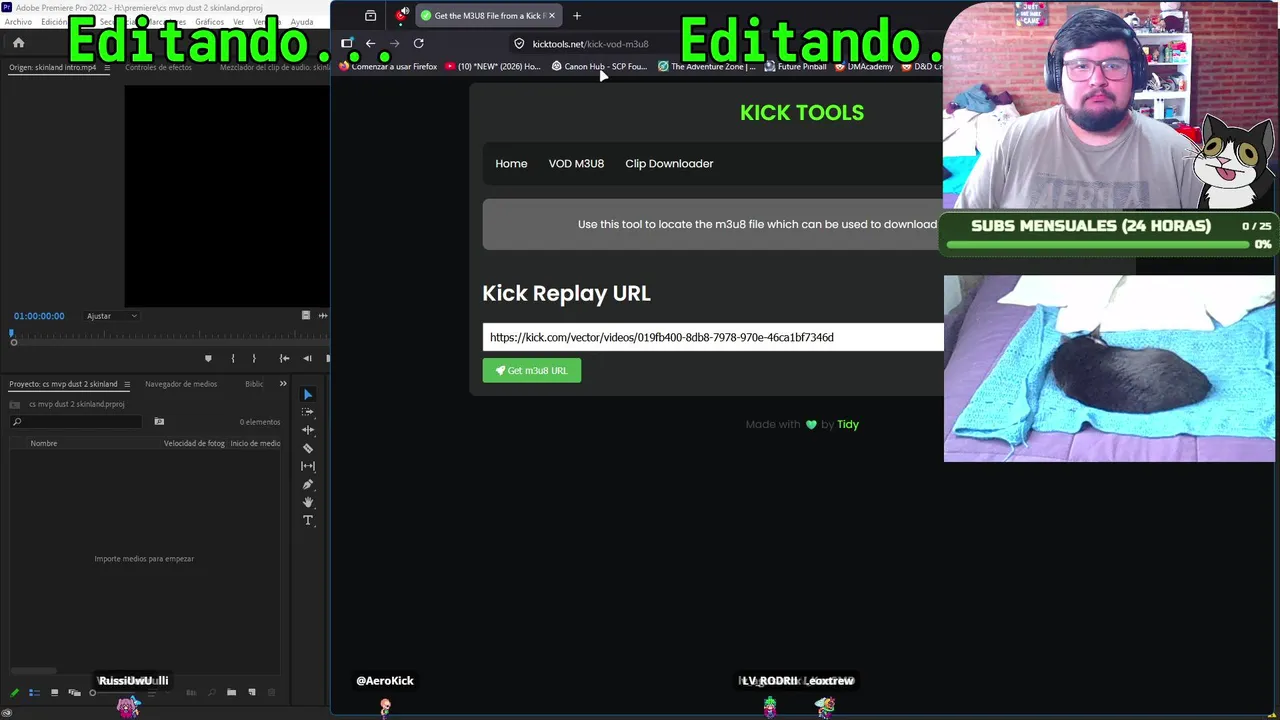1280x720 pixels.
Task: Click the New Item icon in Project panel
Action: tap(252, 692)
